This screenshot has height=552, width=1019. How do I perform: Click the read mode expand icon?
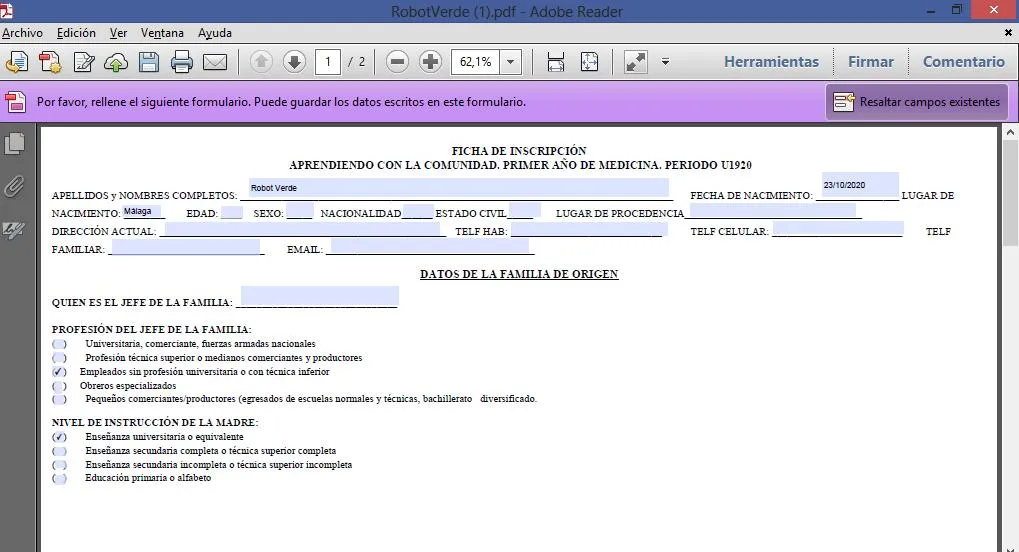(636, 62)
